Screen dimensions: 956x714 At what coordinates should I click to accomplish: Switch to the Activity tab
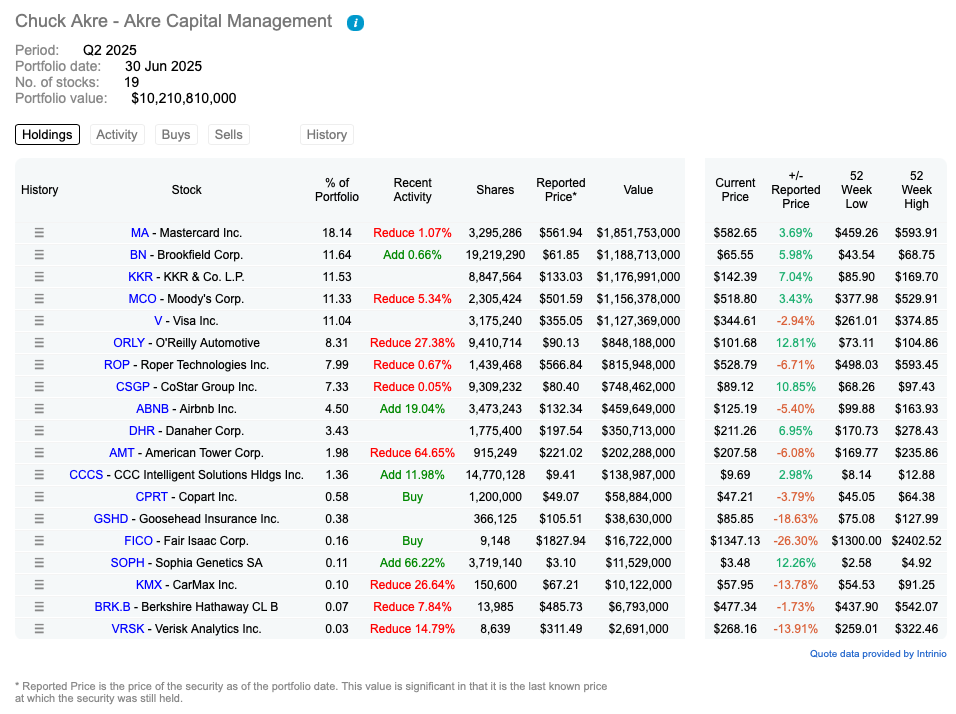(x=116, y=135)
